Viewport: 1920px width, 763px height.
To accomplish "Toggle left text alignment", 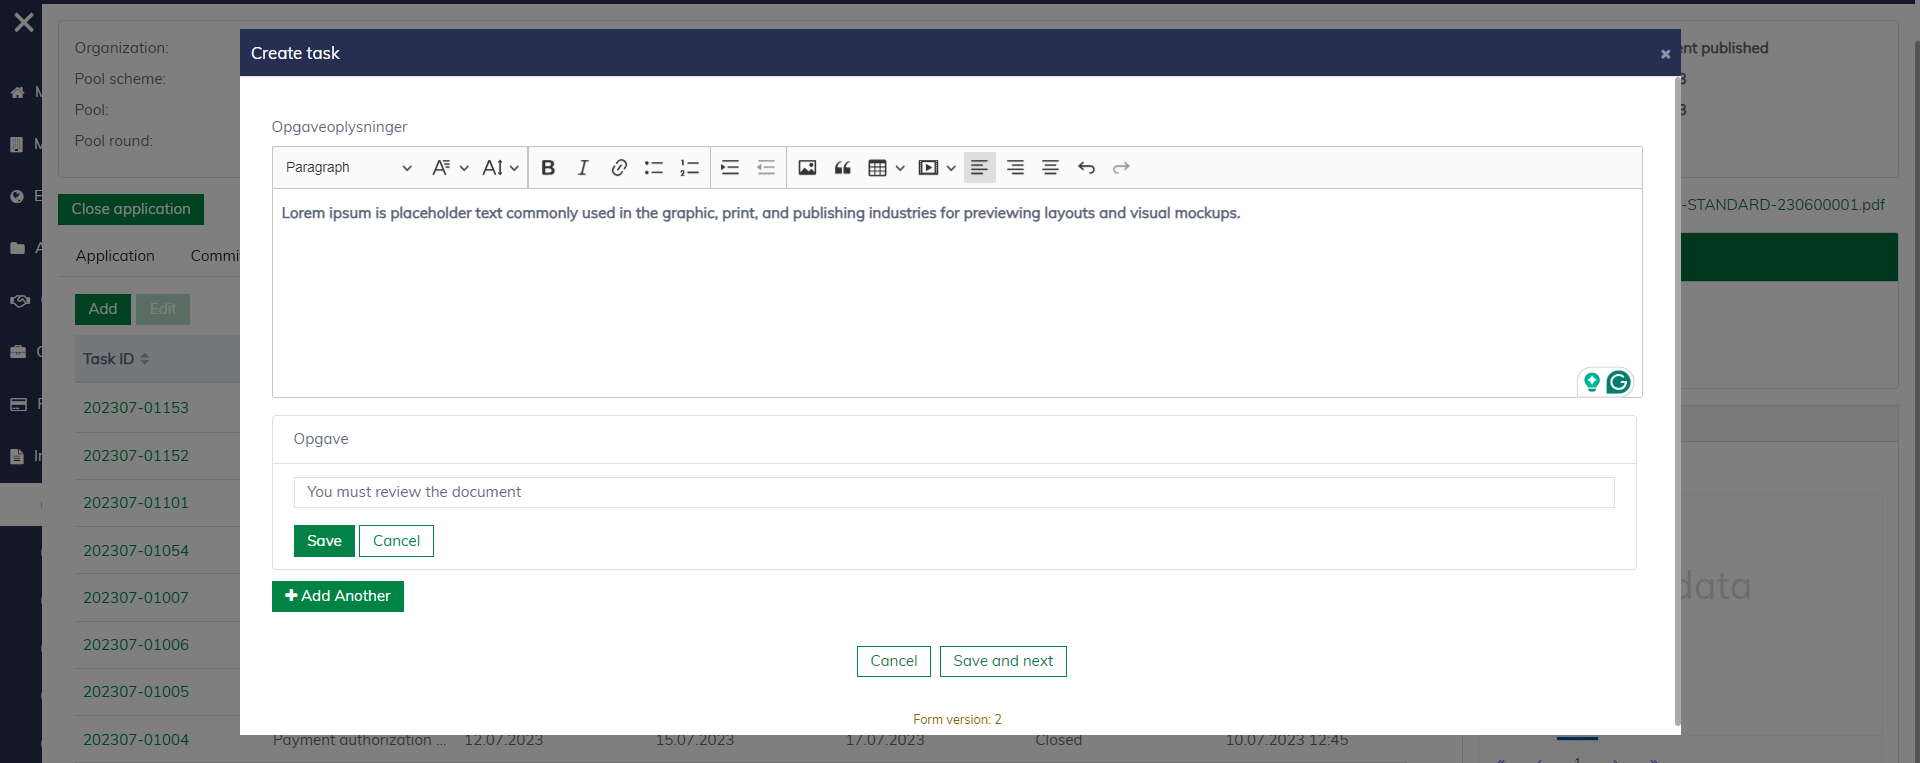I will coord(979,168).
